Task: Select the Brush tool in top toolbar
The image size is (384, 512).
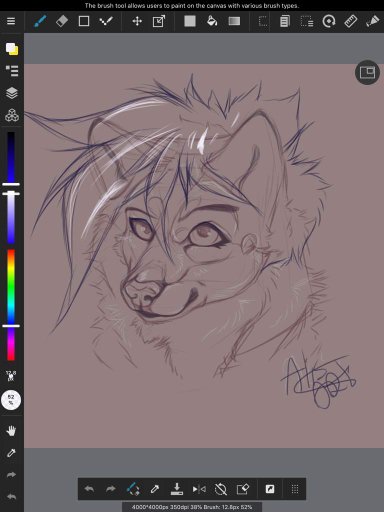Action: (x=40, y=21)
